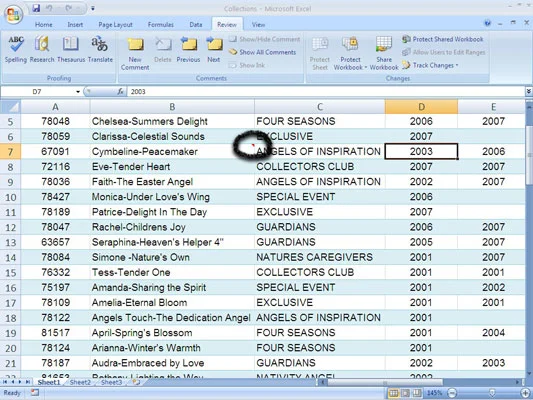Click cell Cymbeline-Peacemaker
Viewport: 533px width, 400px height.
[x=172, y=152]
